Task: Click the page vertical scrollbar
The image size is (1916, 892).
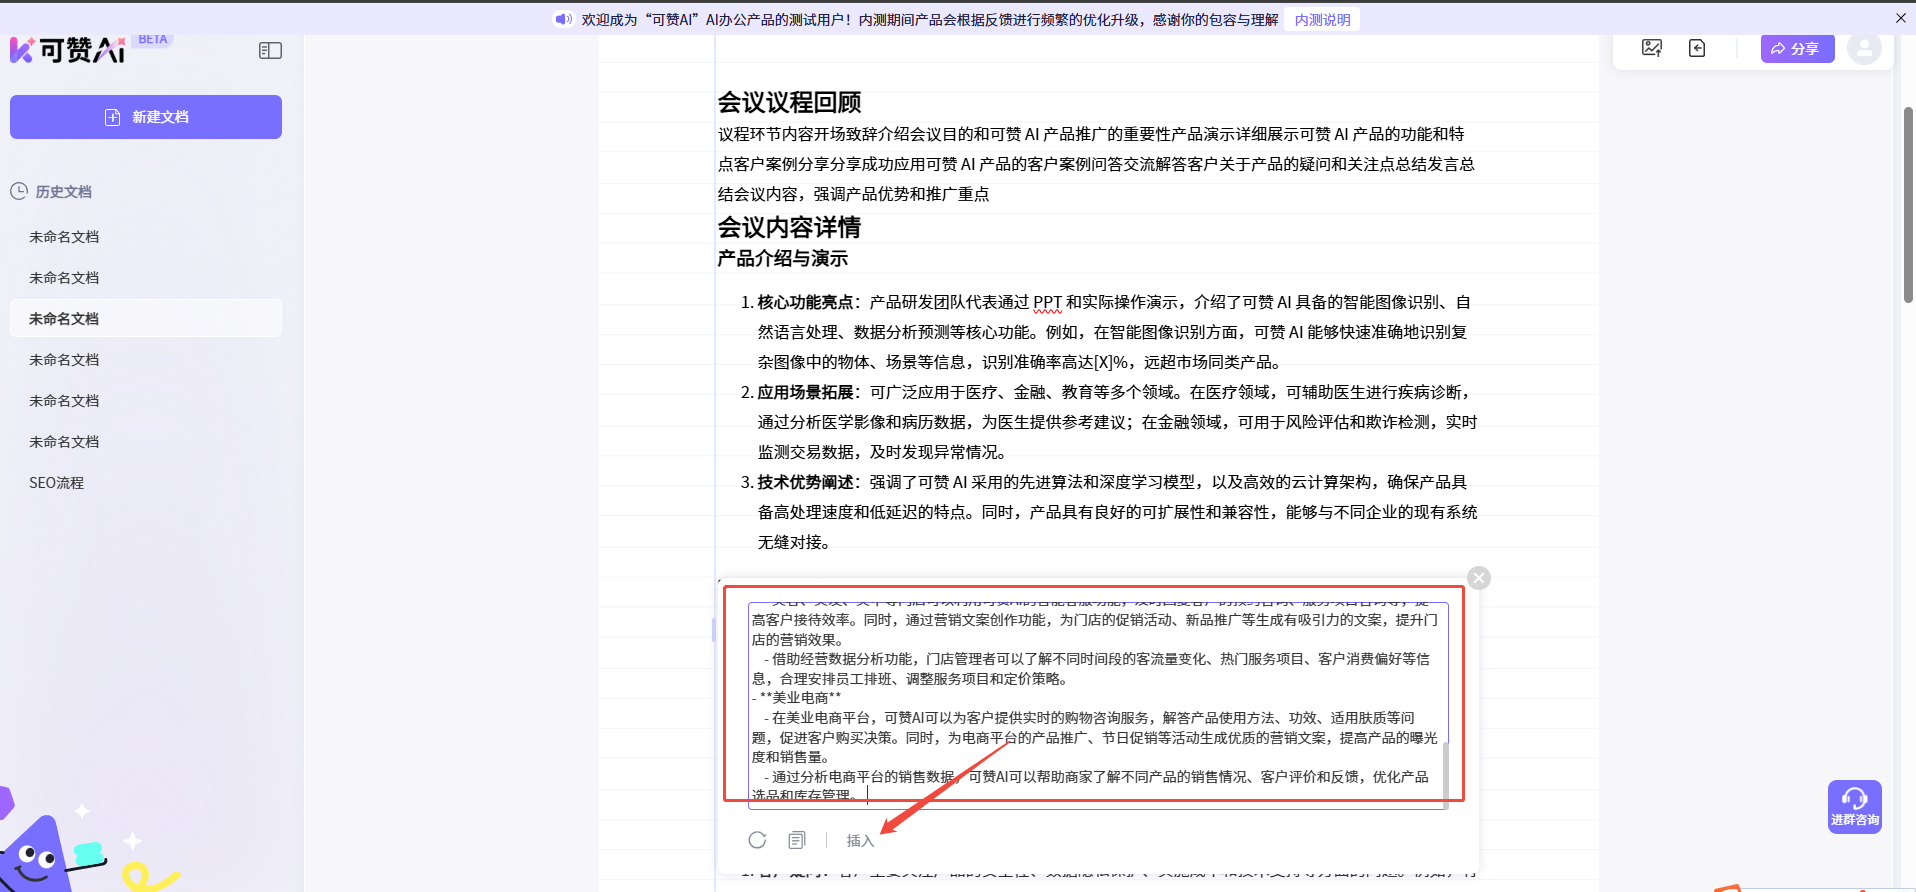Action: point(1908,205)
